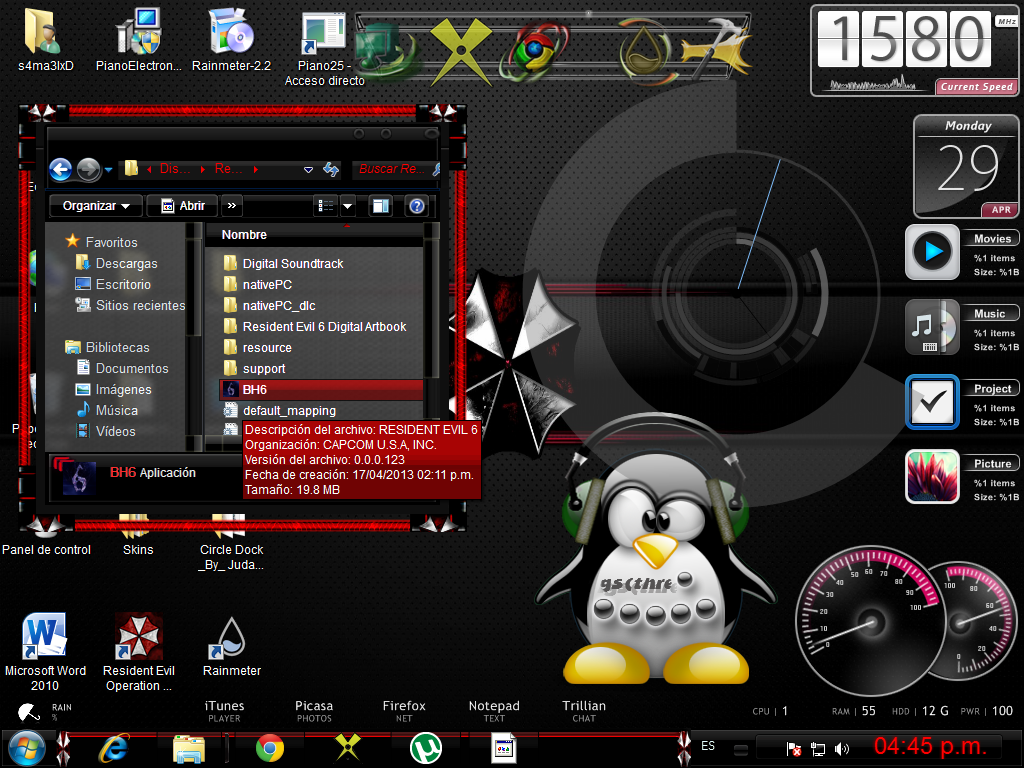The width and height of the screenshot is (1024, 768).
Task: Open the volume speaker tray icon
Action: tap(842, 748)
